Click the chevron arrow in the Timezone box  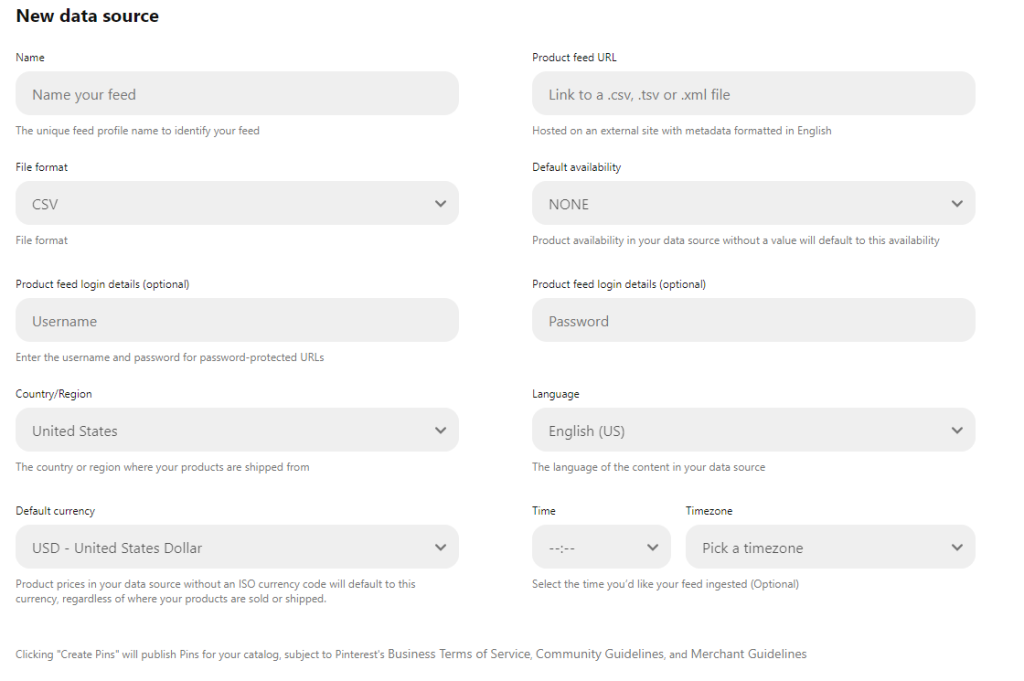pyautogui.click(x=957, y=548)
